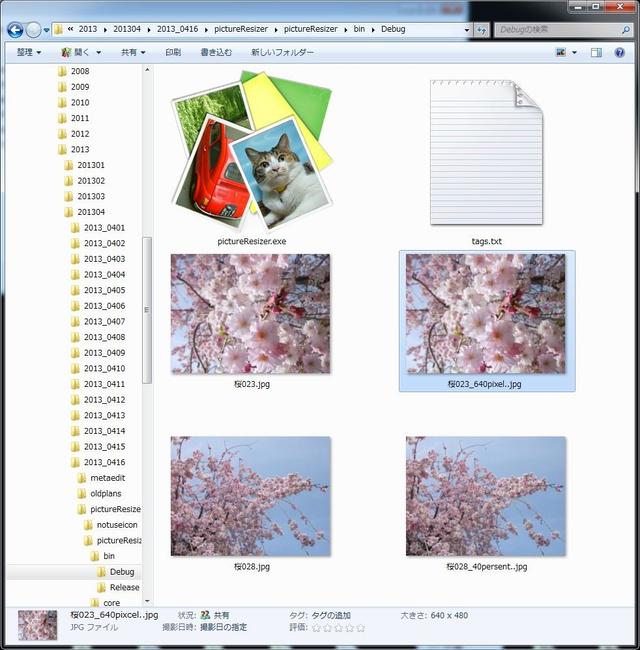Image resolution: width=640 pixels, height=650 pixels.
Task: Click the change view icon
Action: 561,52
